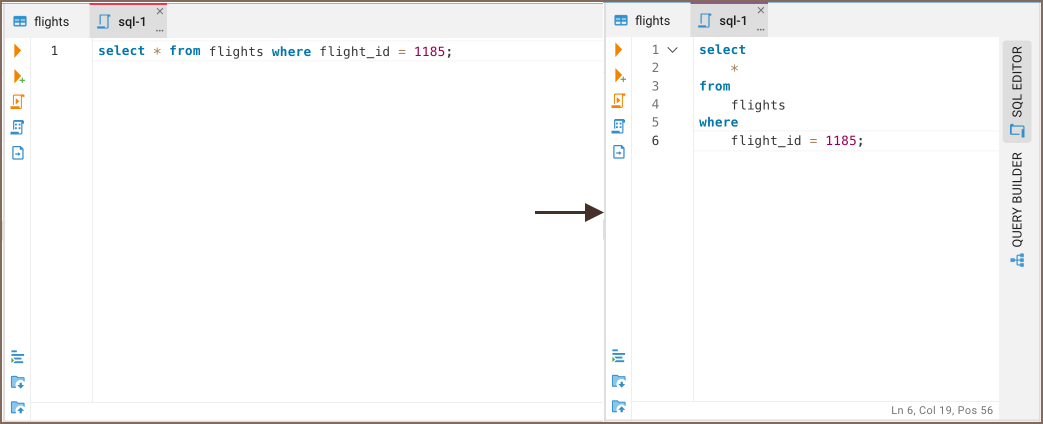Viewport: 1043px width, 424px height.
Task: Select the SQL EDITOR vertical tab
Action: 1017,92
